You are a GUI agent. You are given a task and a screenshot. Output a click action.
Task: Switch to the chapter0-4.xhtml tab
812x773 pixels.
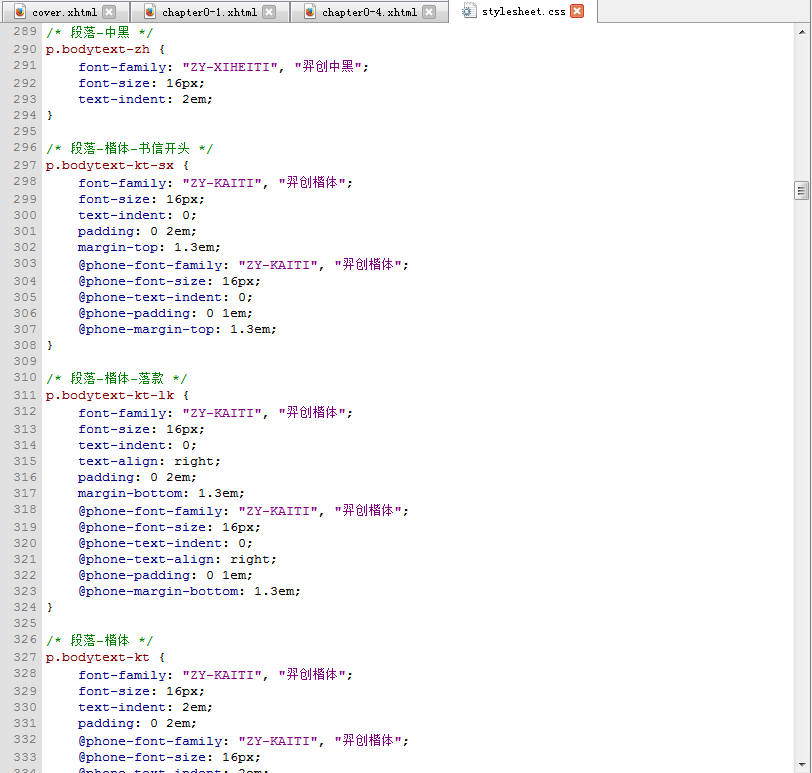tap(368, 12)
